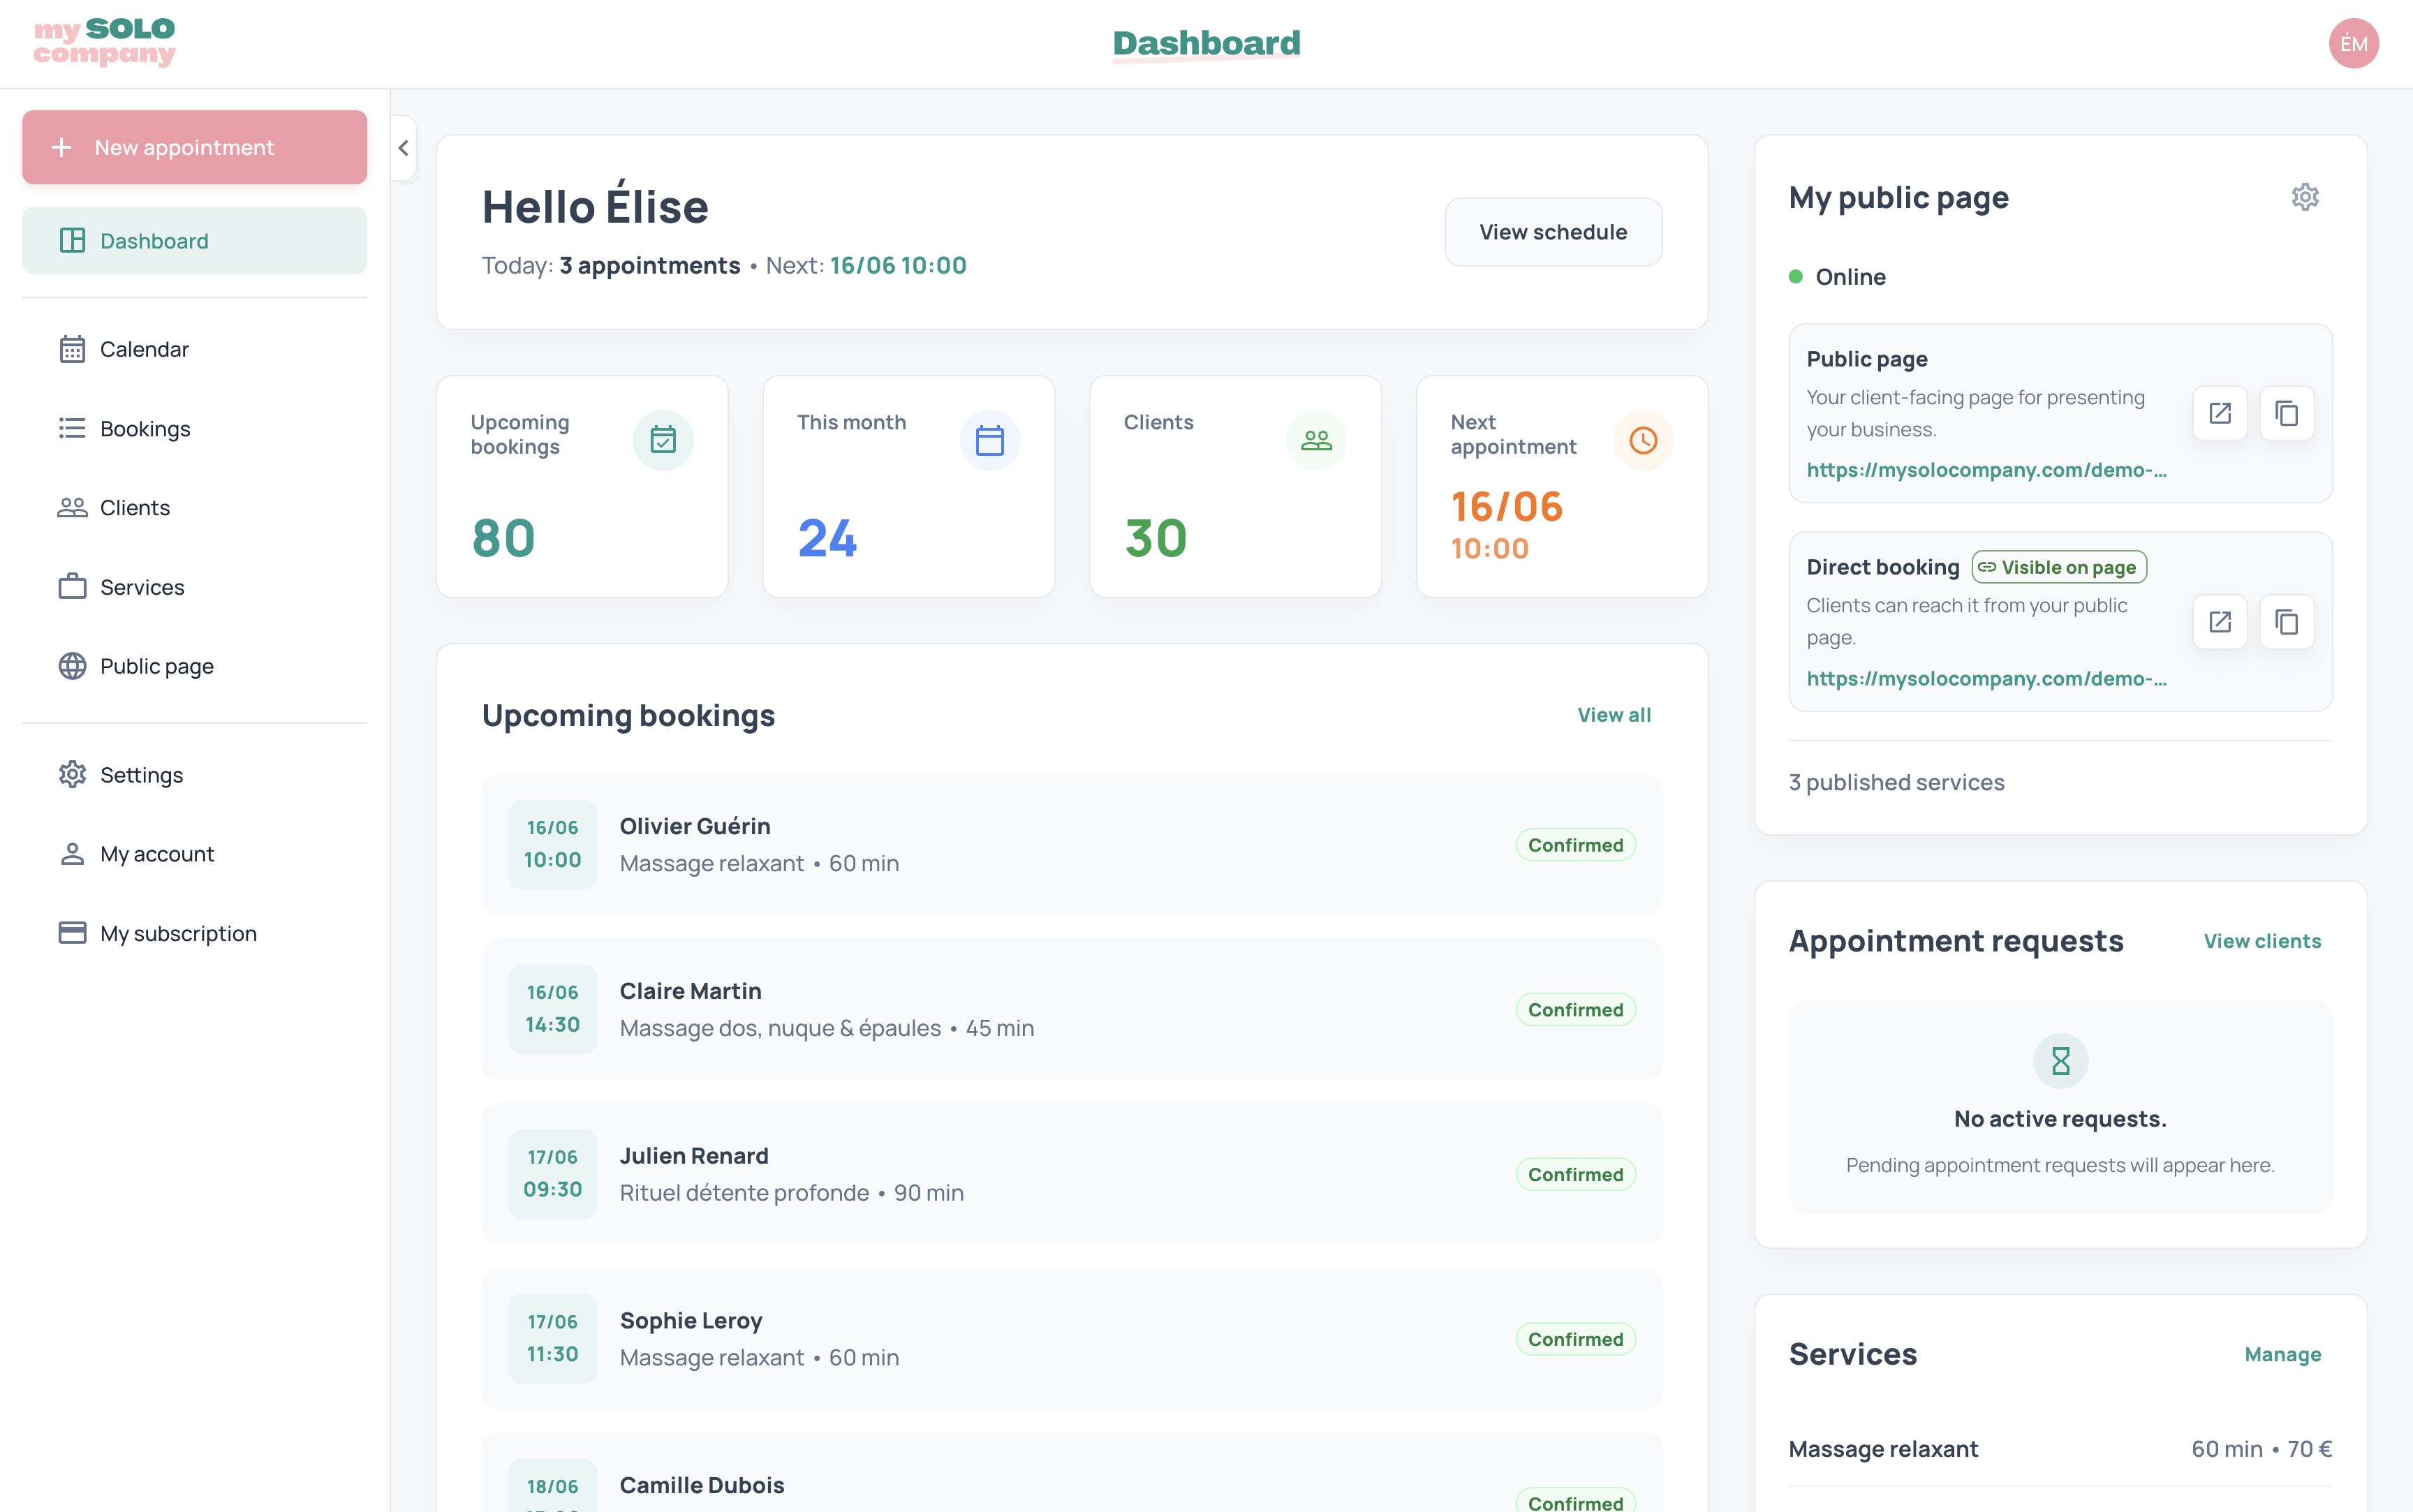Select Clients in the sidebar

click(x=194, y=508)
